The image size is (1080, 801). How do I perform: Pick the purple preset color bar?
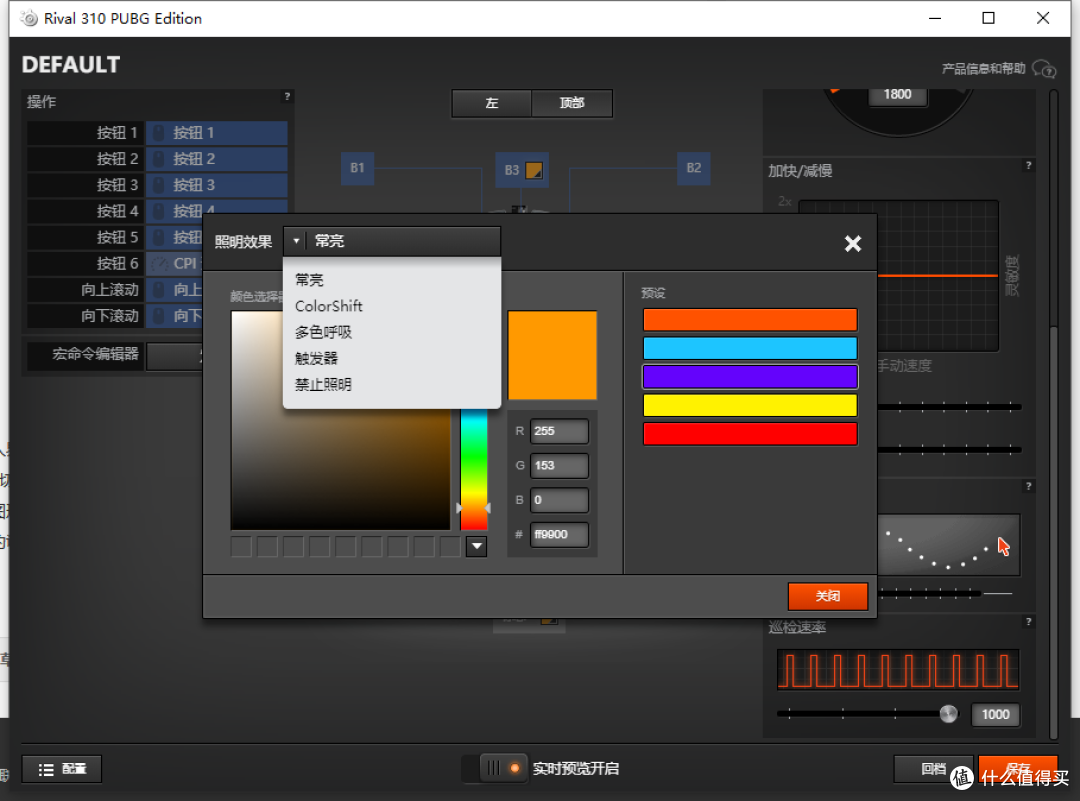click(x=750, y=377)
